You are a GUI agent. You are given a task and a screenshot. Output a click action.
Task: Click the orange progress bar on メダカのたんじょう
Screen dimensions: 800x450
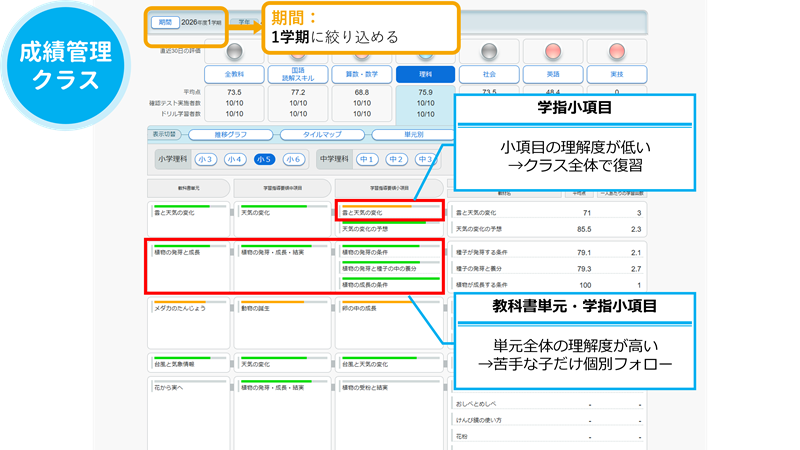tap(180, 303)
